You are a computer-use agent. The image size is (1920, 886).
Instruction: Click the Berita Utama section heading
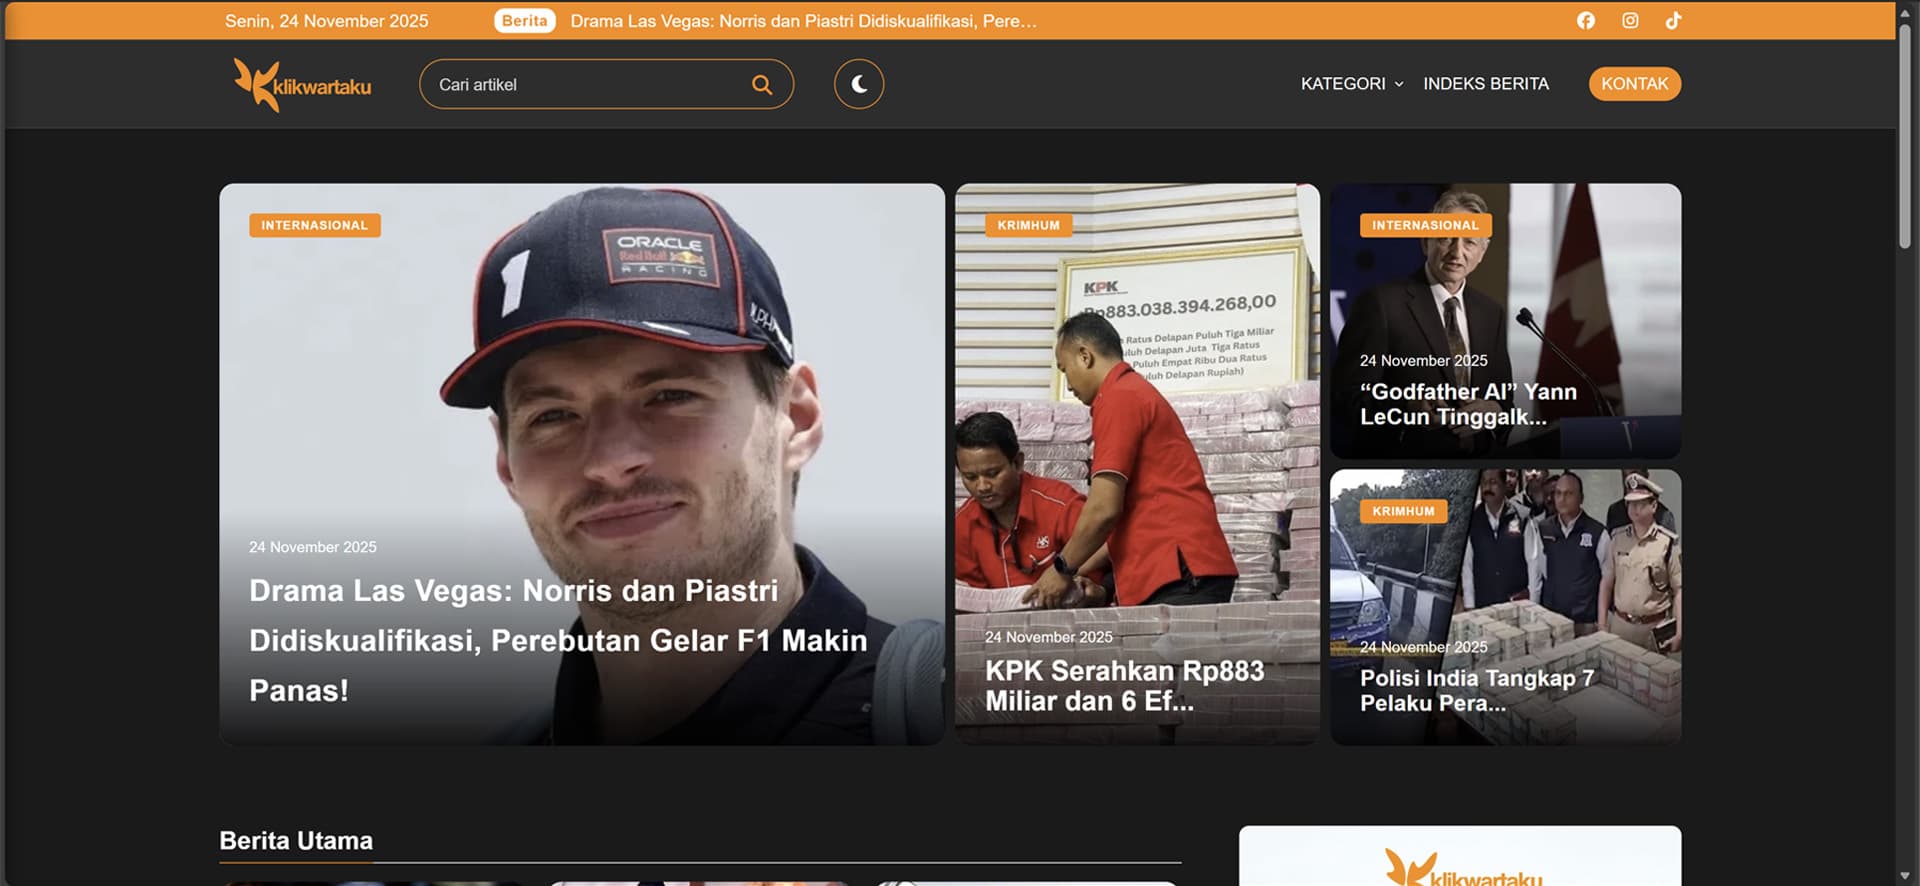tap(296, 841)
